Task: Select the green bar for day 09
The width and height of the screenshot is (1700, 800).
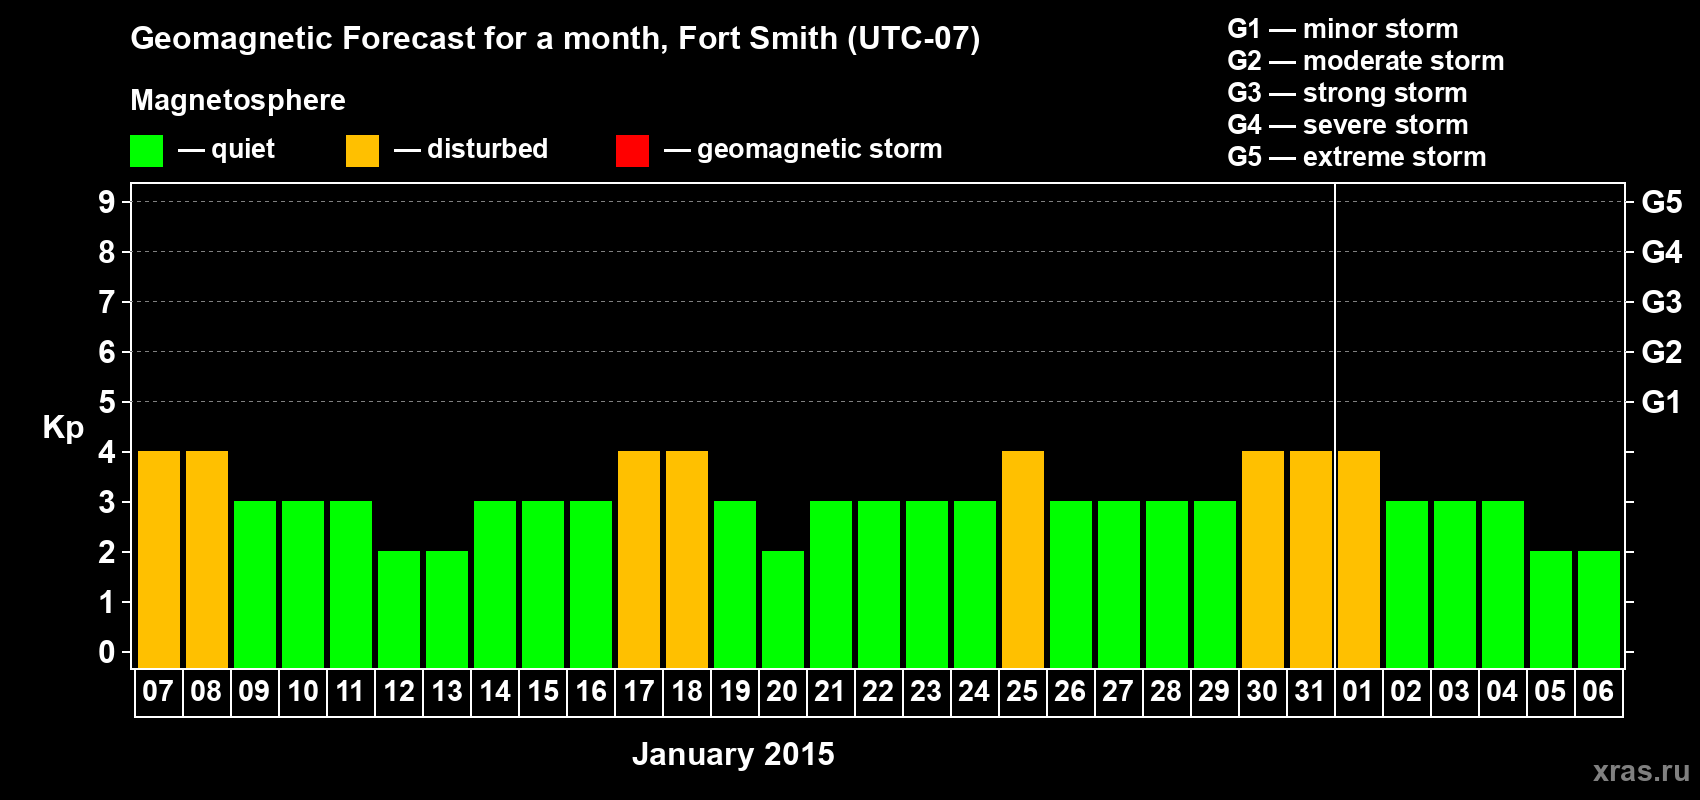Action: pos(255,584)
